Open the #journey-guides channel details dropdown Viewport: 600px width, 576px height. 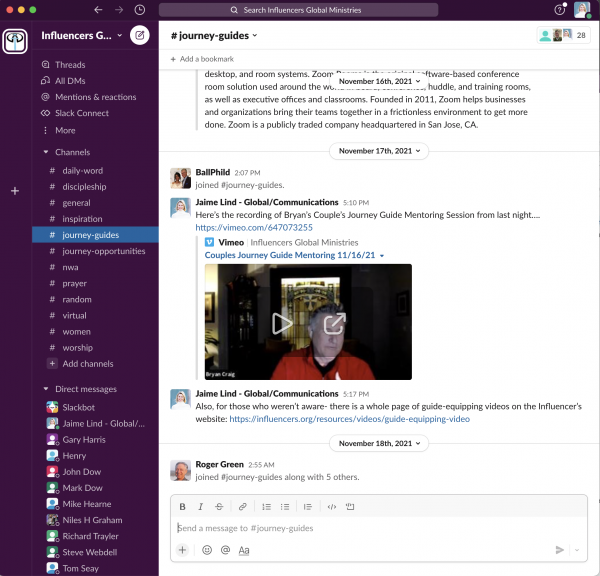point(214,36)
